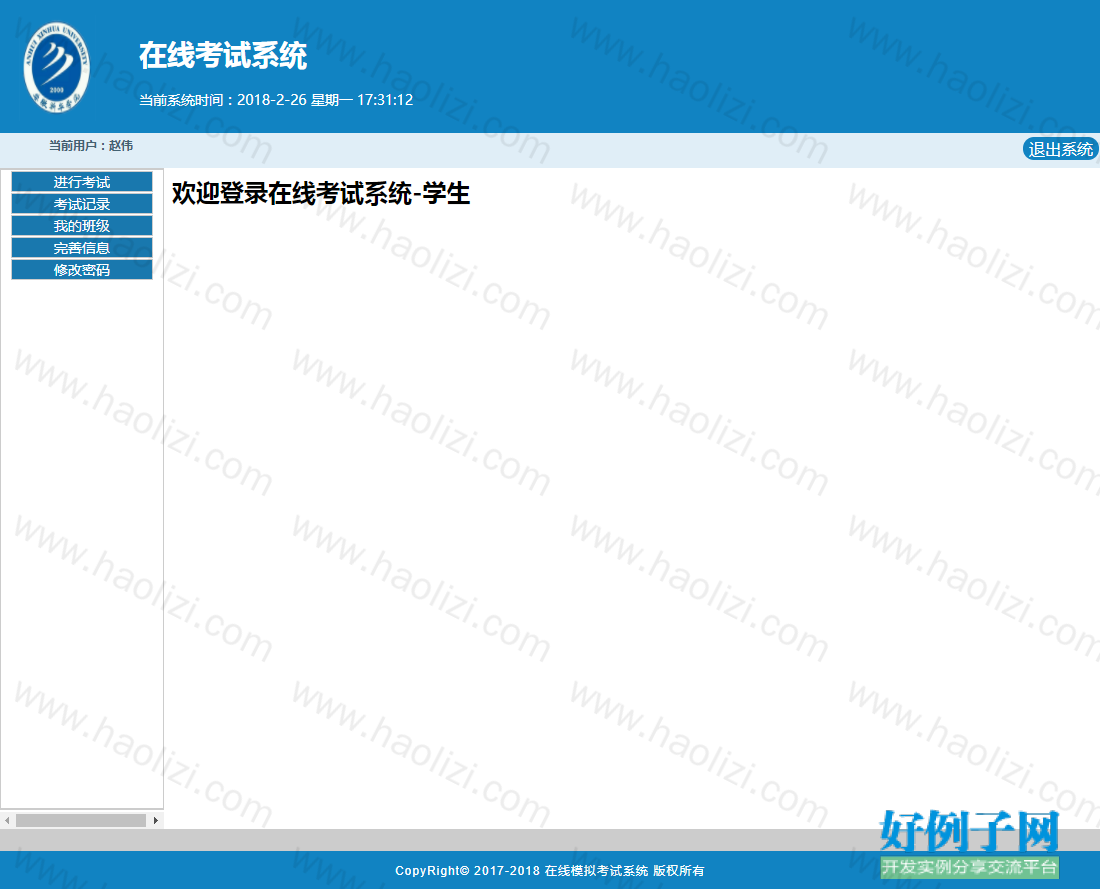This screenshot has width=1100, height=889.
Task: Click the CopyRight 2017-2018 footer text
Action: (549, 870)
